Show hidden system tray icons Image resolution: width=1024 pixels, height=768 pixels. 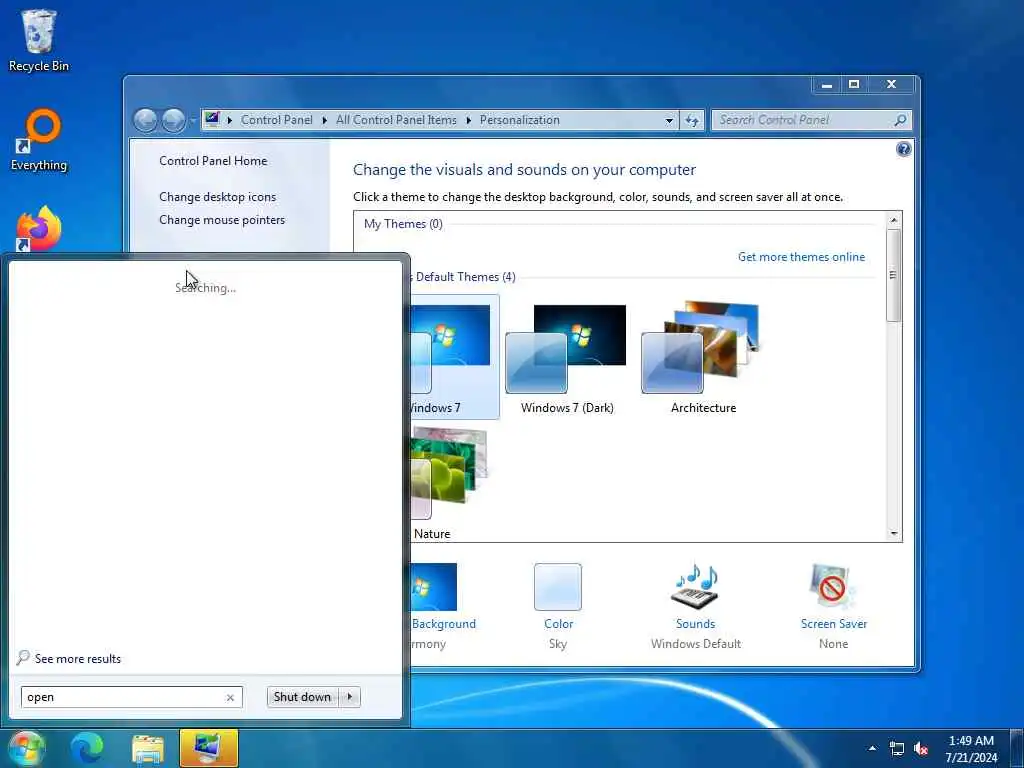pos(872,748)
